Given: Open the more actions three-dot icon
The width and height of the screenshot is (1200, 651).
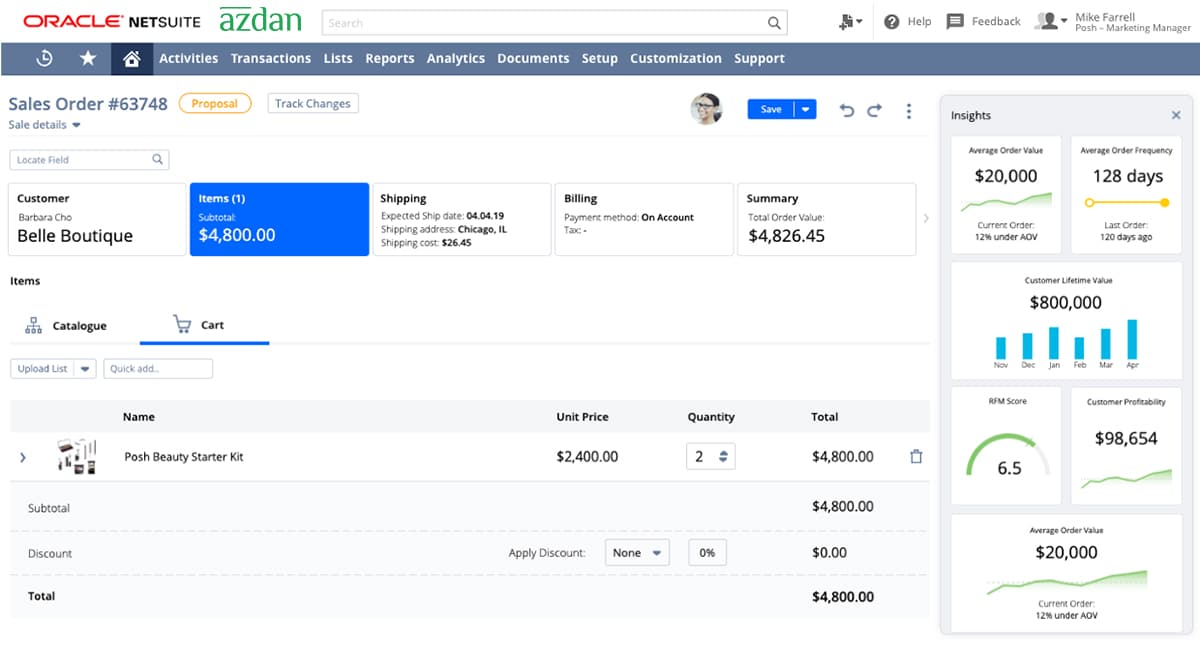Looking at the screenshot, I should [909, 110].
